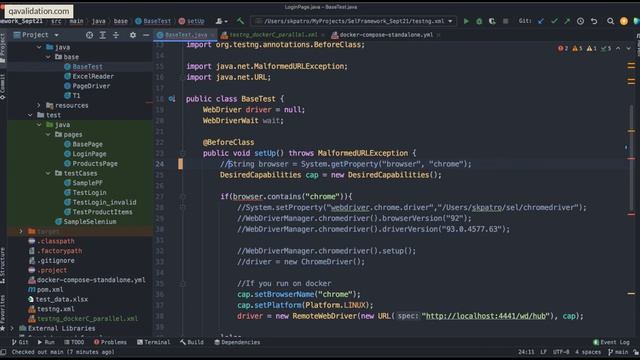Click the 24:11 line column indicator
The width and height of the screenshot is (640, 360).
(526, 352)
